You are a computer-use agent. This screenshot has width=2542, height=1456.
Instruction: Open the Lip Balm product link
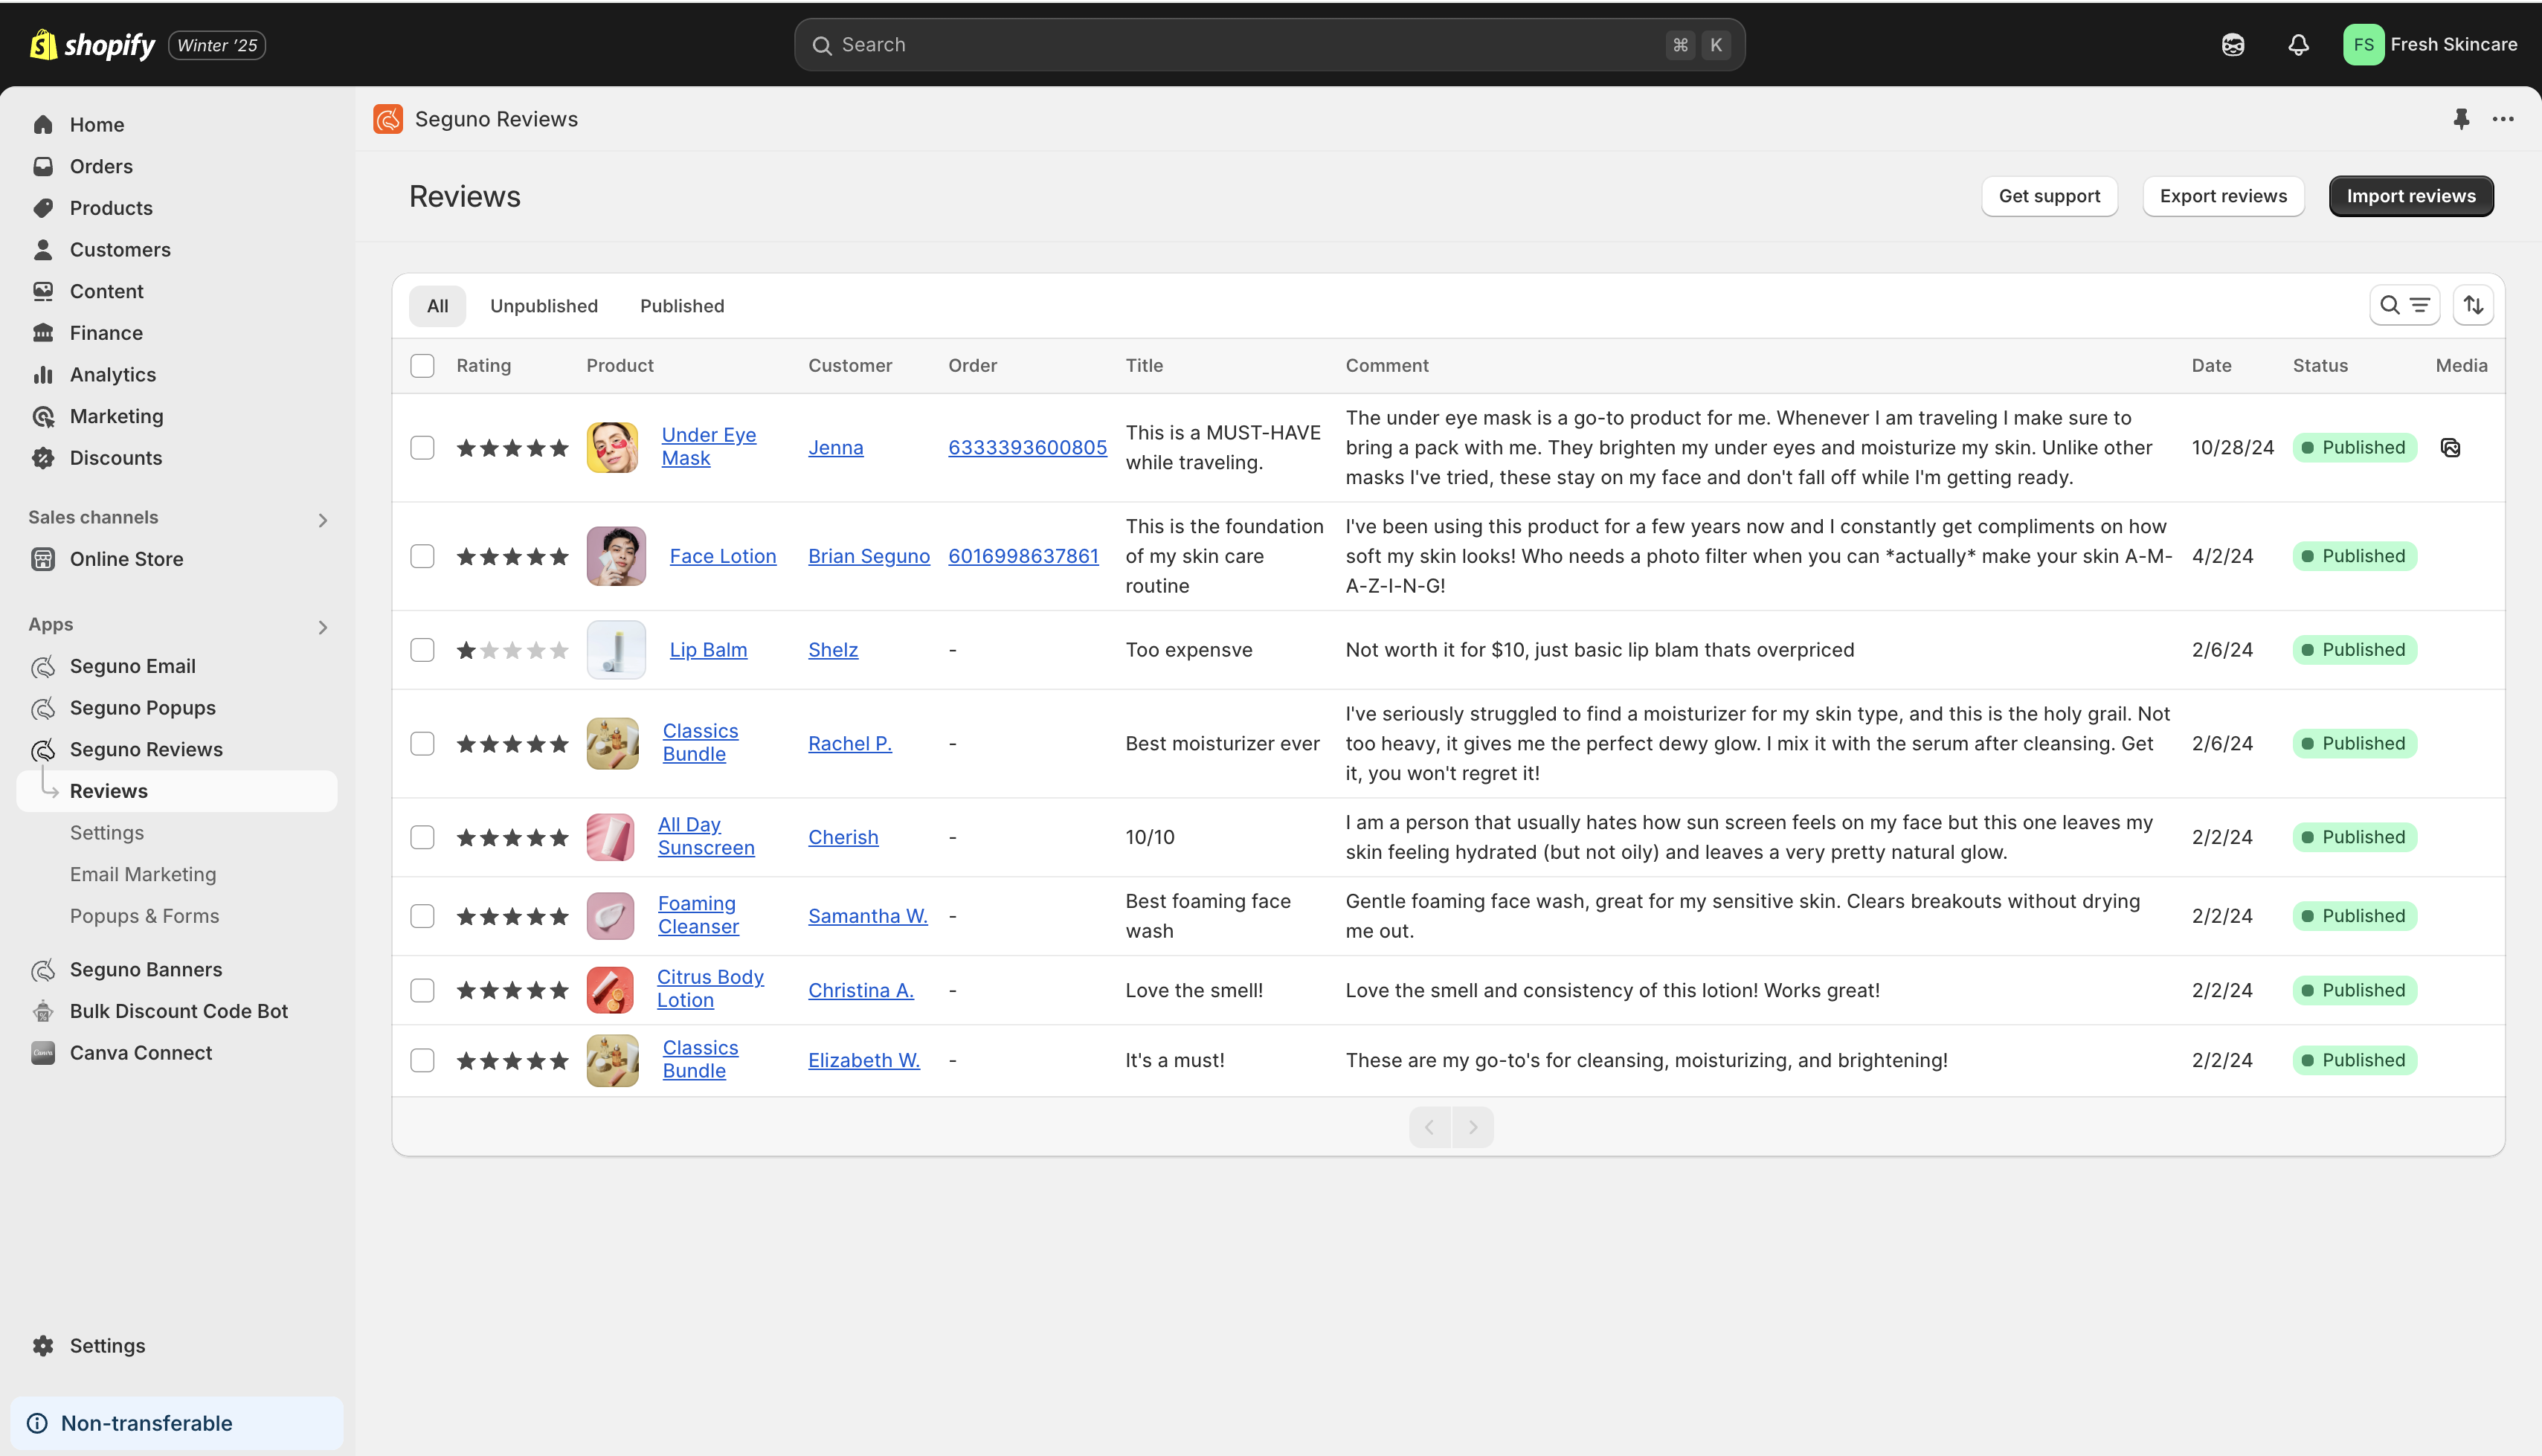coord(708,650)
